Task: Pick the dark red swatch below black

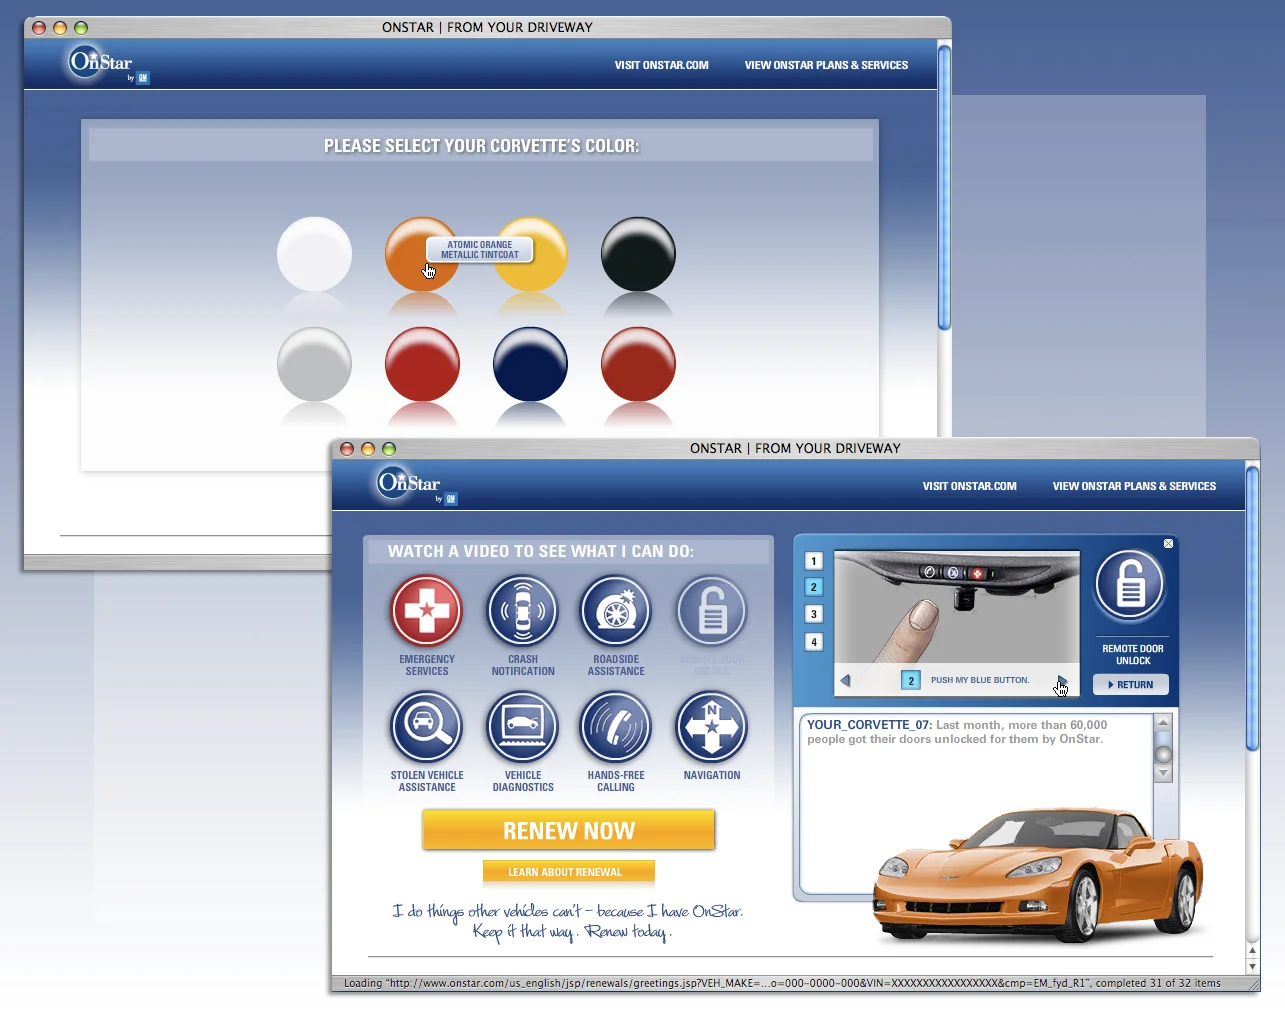Action: pyautogui.click(x=638, y=364)
